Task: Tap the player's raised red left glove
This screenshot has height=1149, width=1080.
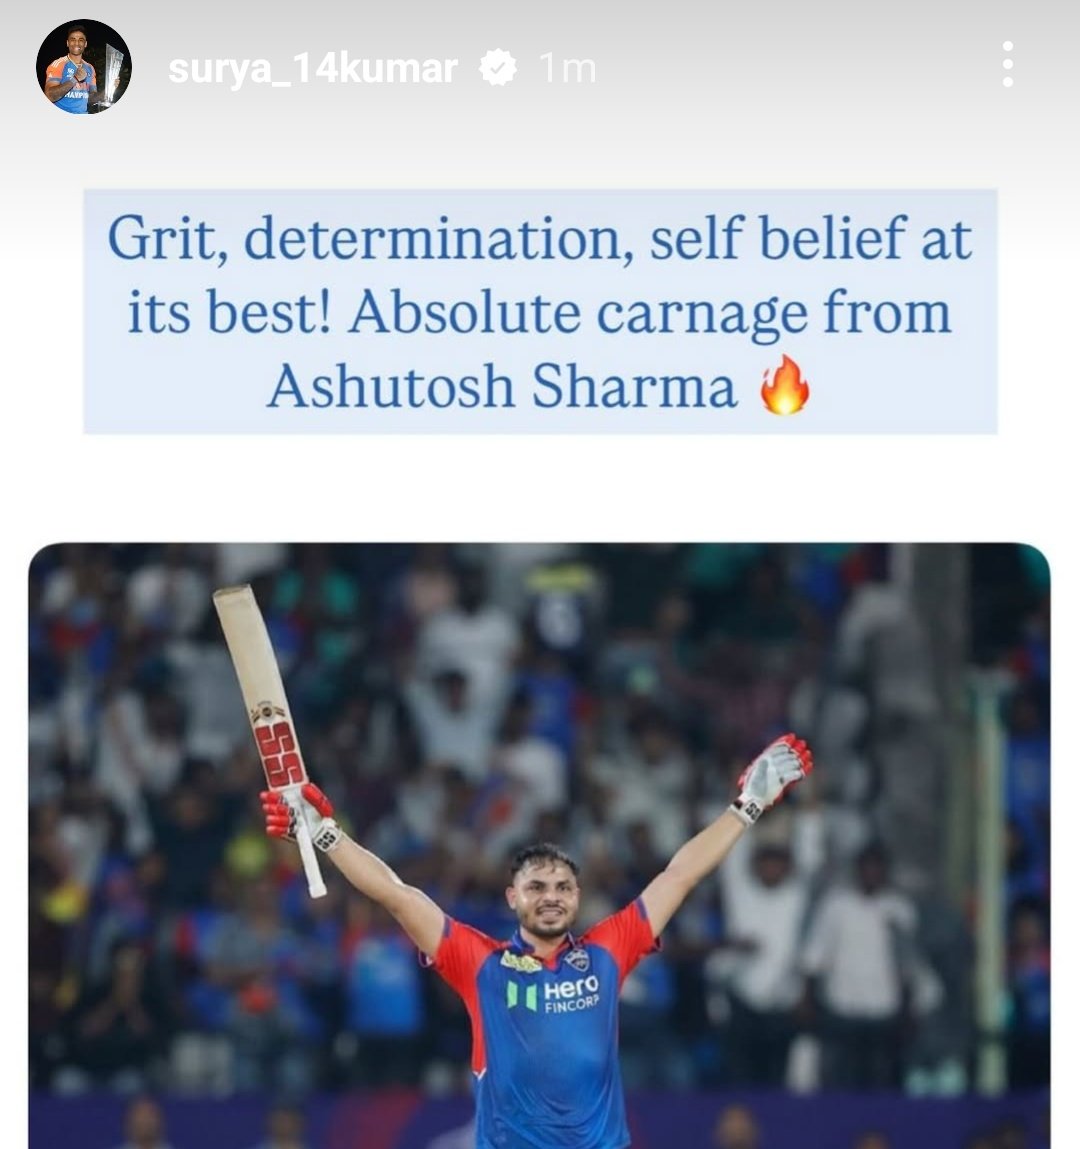Action: (774, 777)
